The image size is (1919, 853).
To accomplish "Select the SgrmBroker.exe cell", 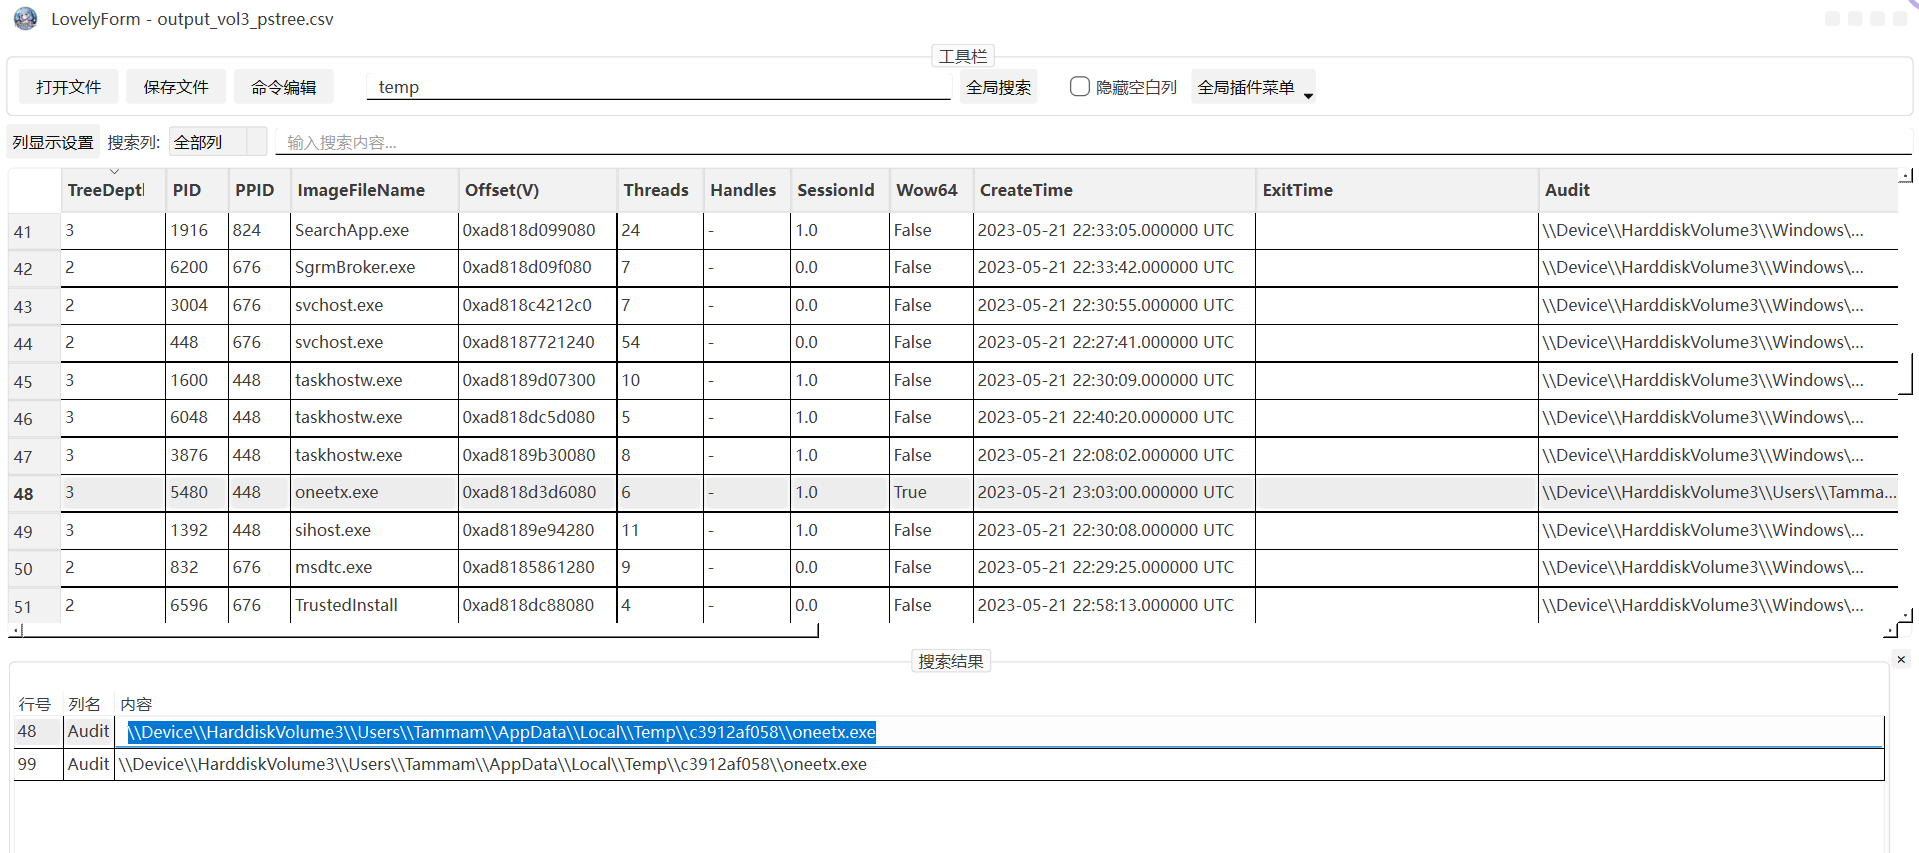I will tap(374, 267).
